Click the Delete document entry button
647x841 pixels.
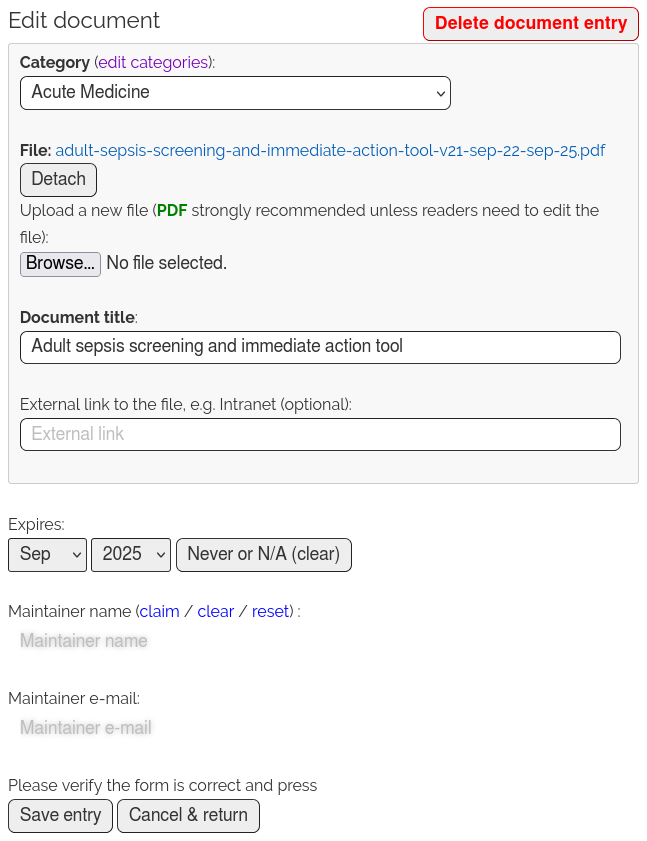(530, 24)
